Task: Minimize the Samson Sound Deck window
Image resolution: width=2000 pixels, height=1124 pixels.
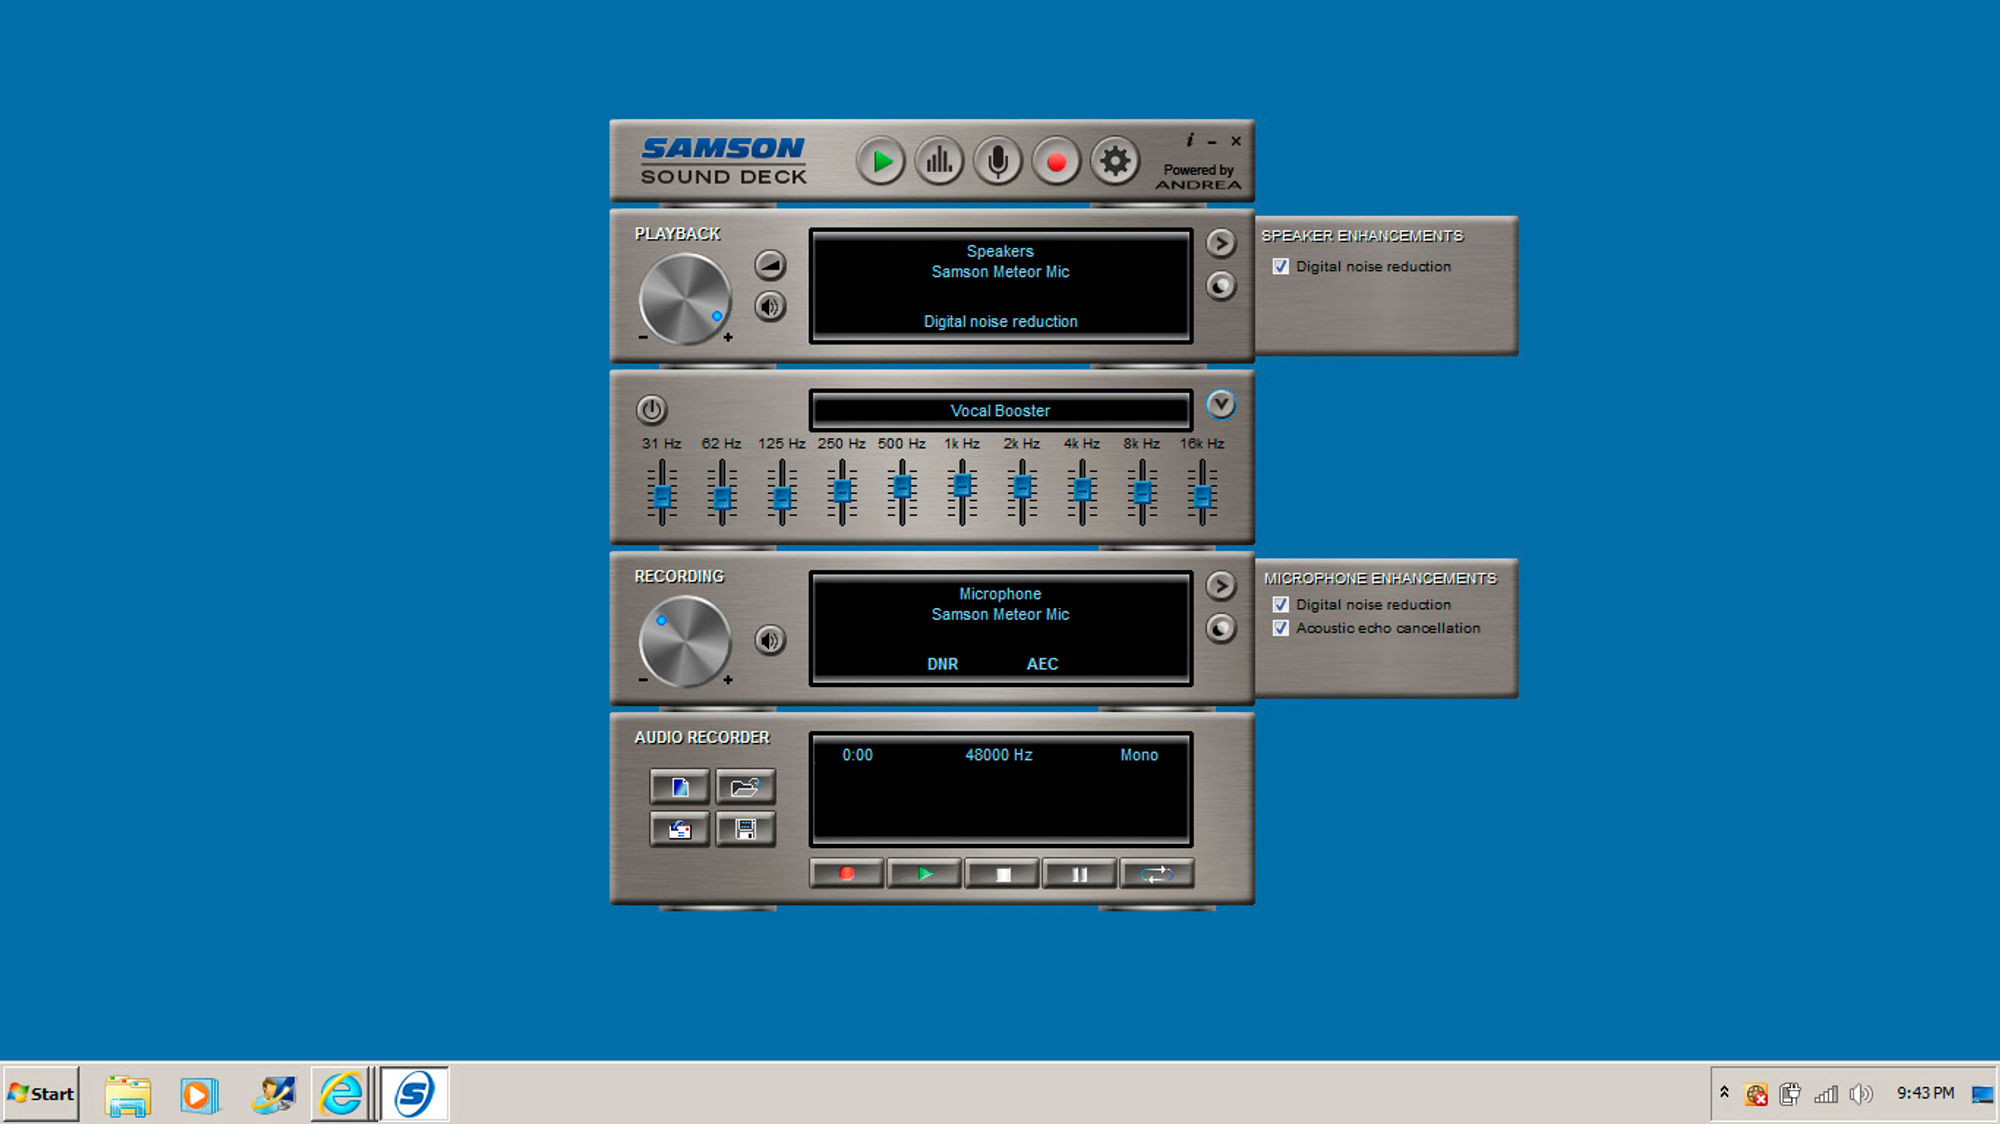Action: pyautogui.click(x=1212, y=142)
